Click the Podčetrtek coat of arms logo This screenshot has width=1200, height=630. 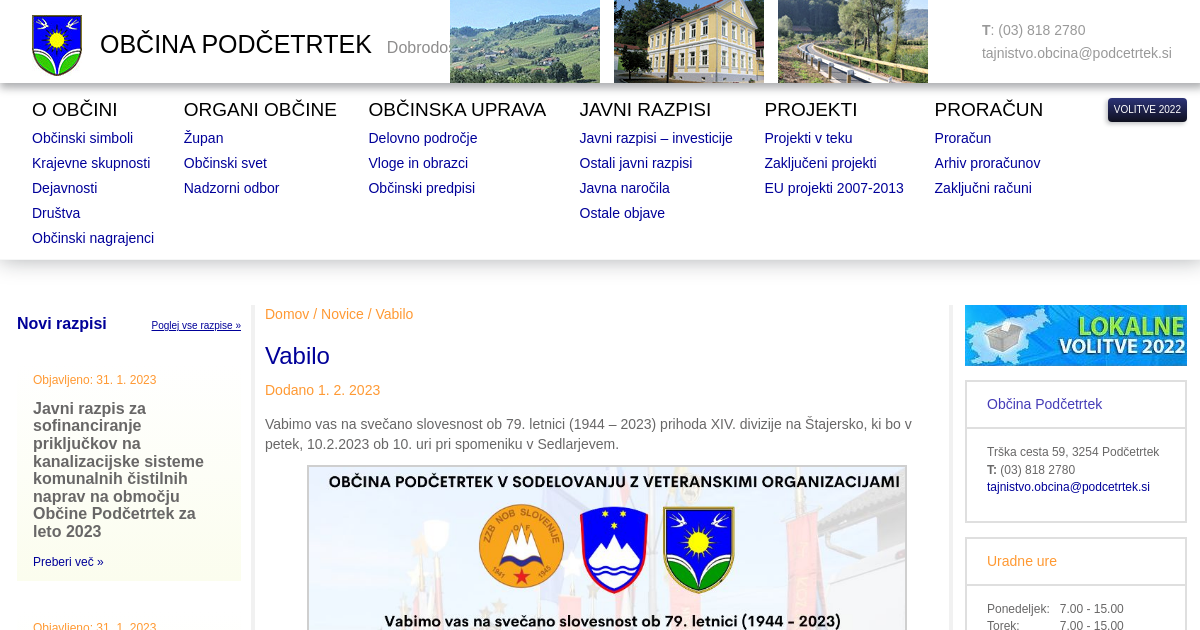click(x=57, y=45)
